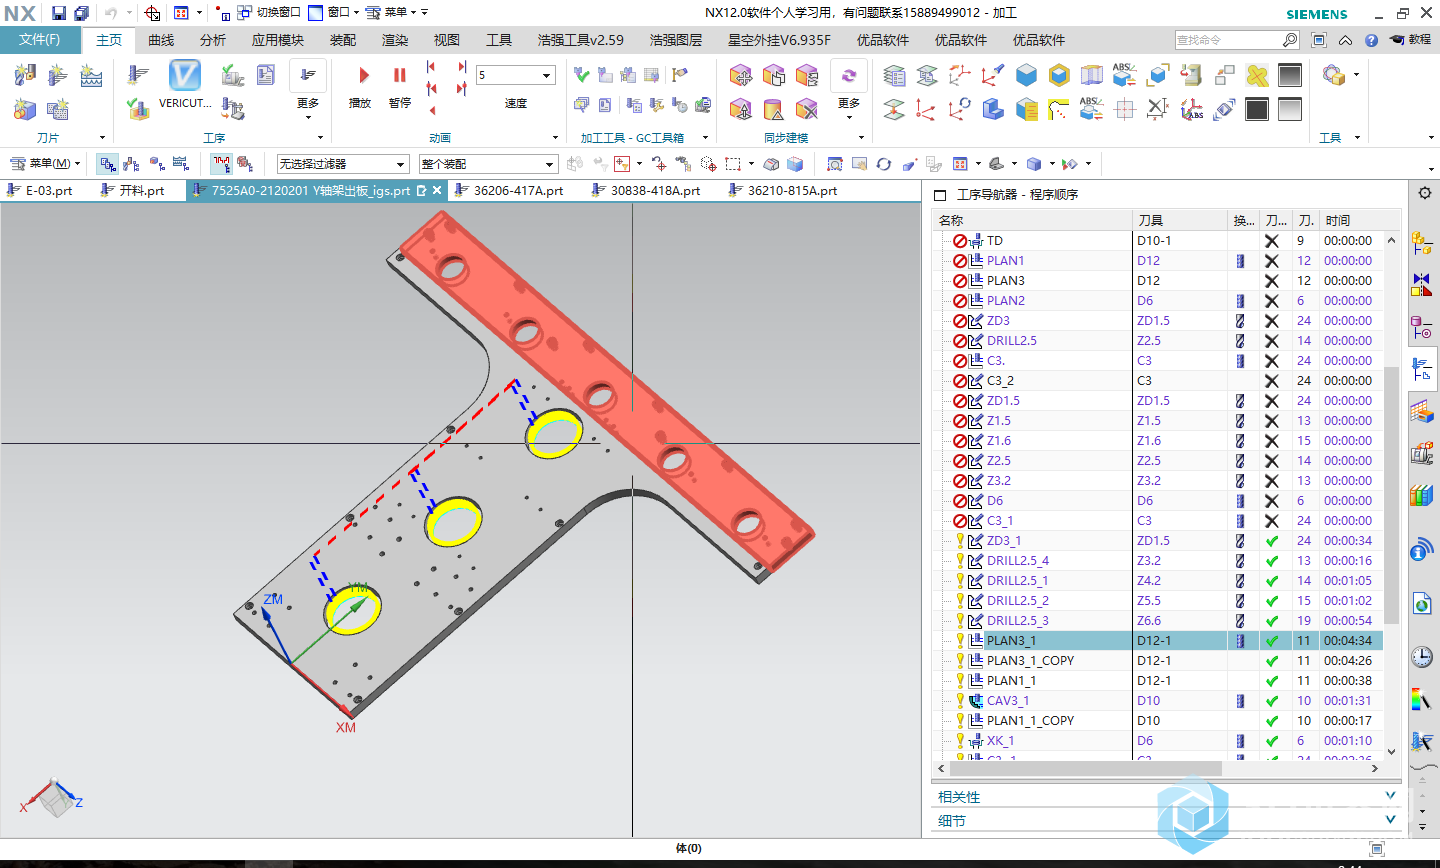This screenshot has width=1440, height=868.
Task: Click the Verify Tool Path icon
Action: tap(138, 108)
